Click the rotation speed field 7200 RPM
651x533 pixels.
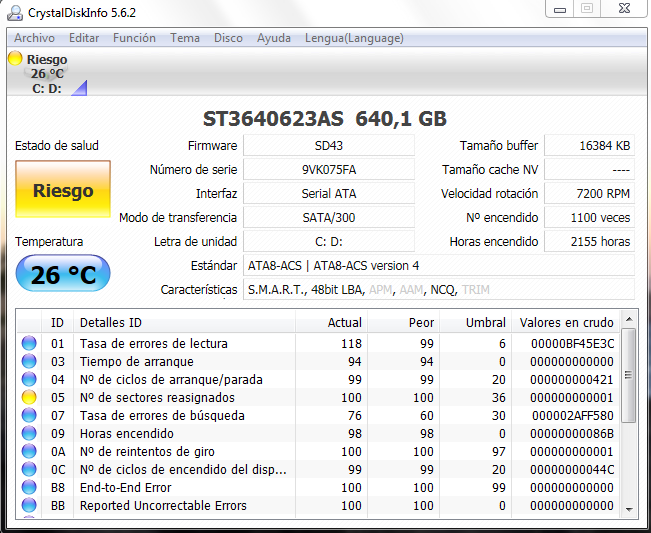point(590,194)
